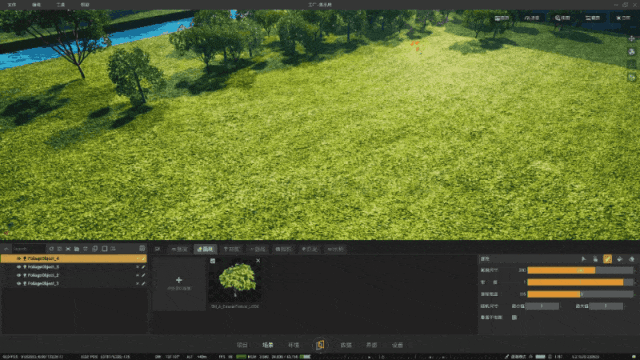Click the bottom icon on the viewport right edge
The image size is (640, 360).
tap(632, 77)
